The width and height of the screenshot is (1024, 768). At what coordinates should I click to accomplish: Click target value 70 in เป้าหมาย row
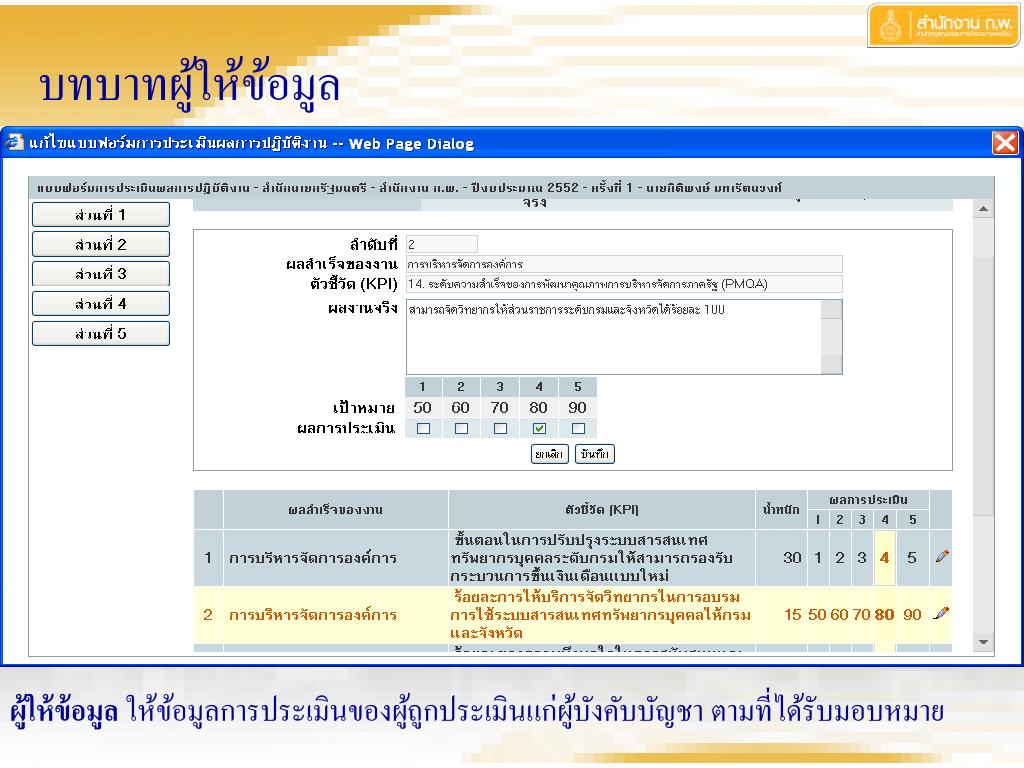point(500,408)
